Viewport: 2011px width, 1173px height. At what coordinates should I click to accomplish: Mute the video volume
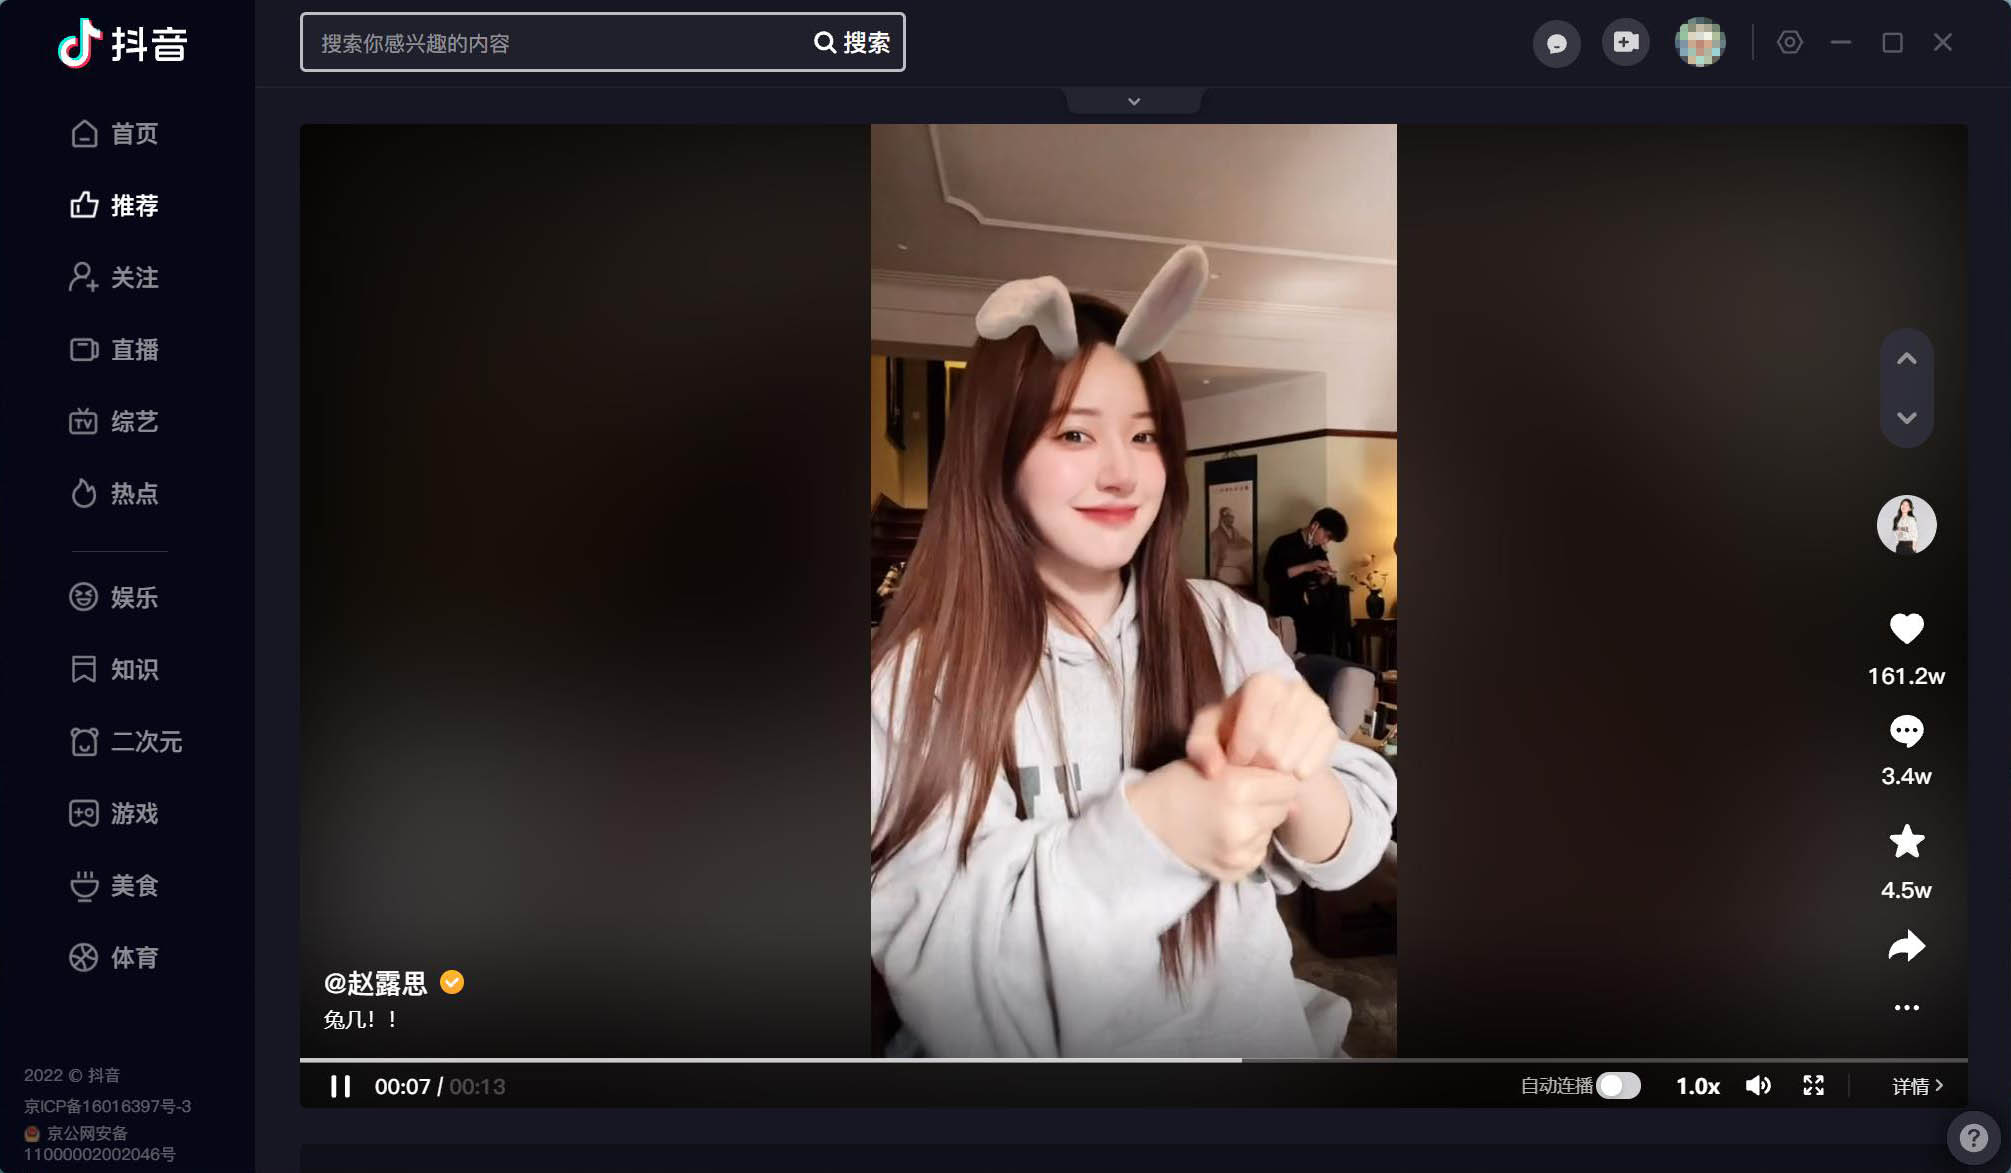1758,1086
